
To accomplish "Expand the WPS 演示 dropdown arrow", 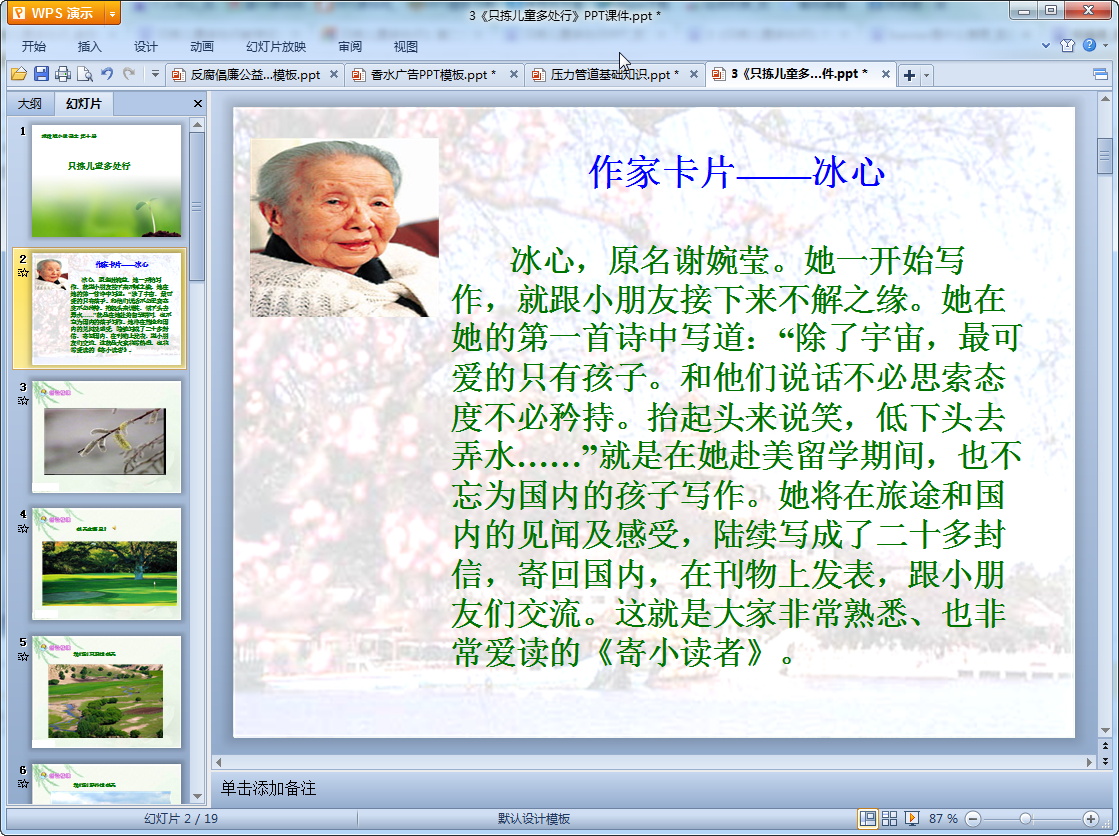I will 113,14.
